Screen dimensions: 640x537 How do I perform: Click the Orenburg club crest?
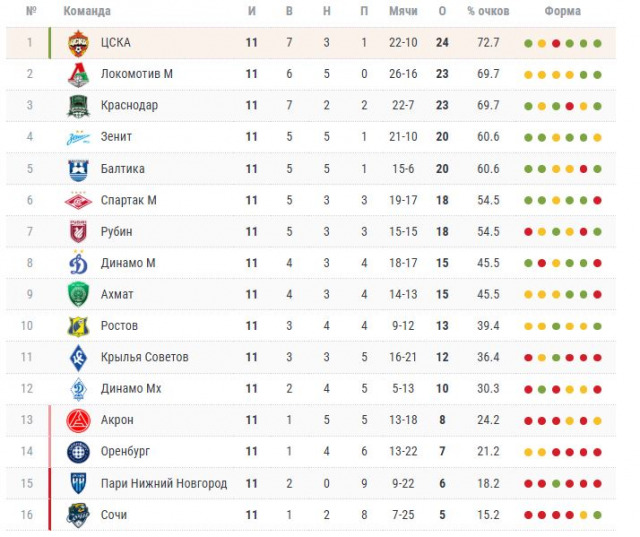point(79,452)
